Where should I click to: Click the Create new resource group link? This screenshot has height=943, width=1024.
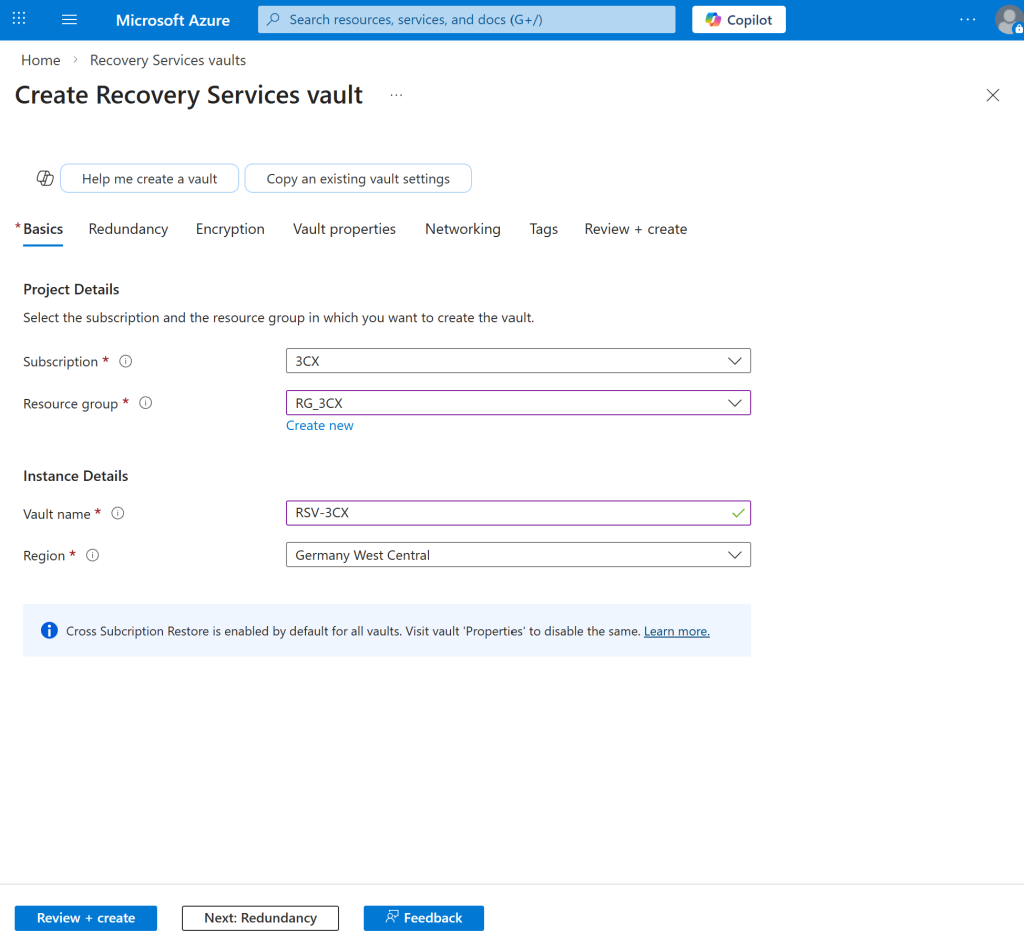coord(319,426)
